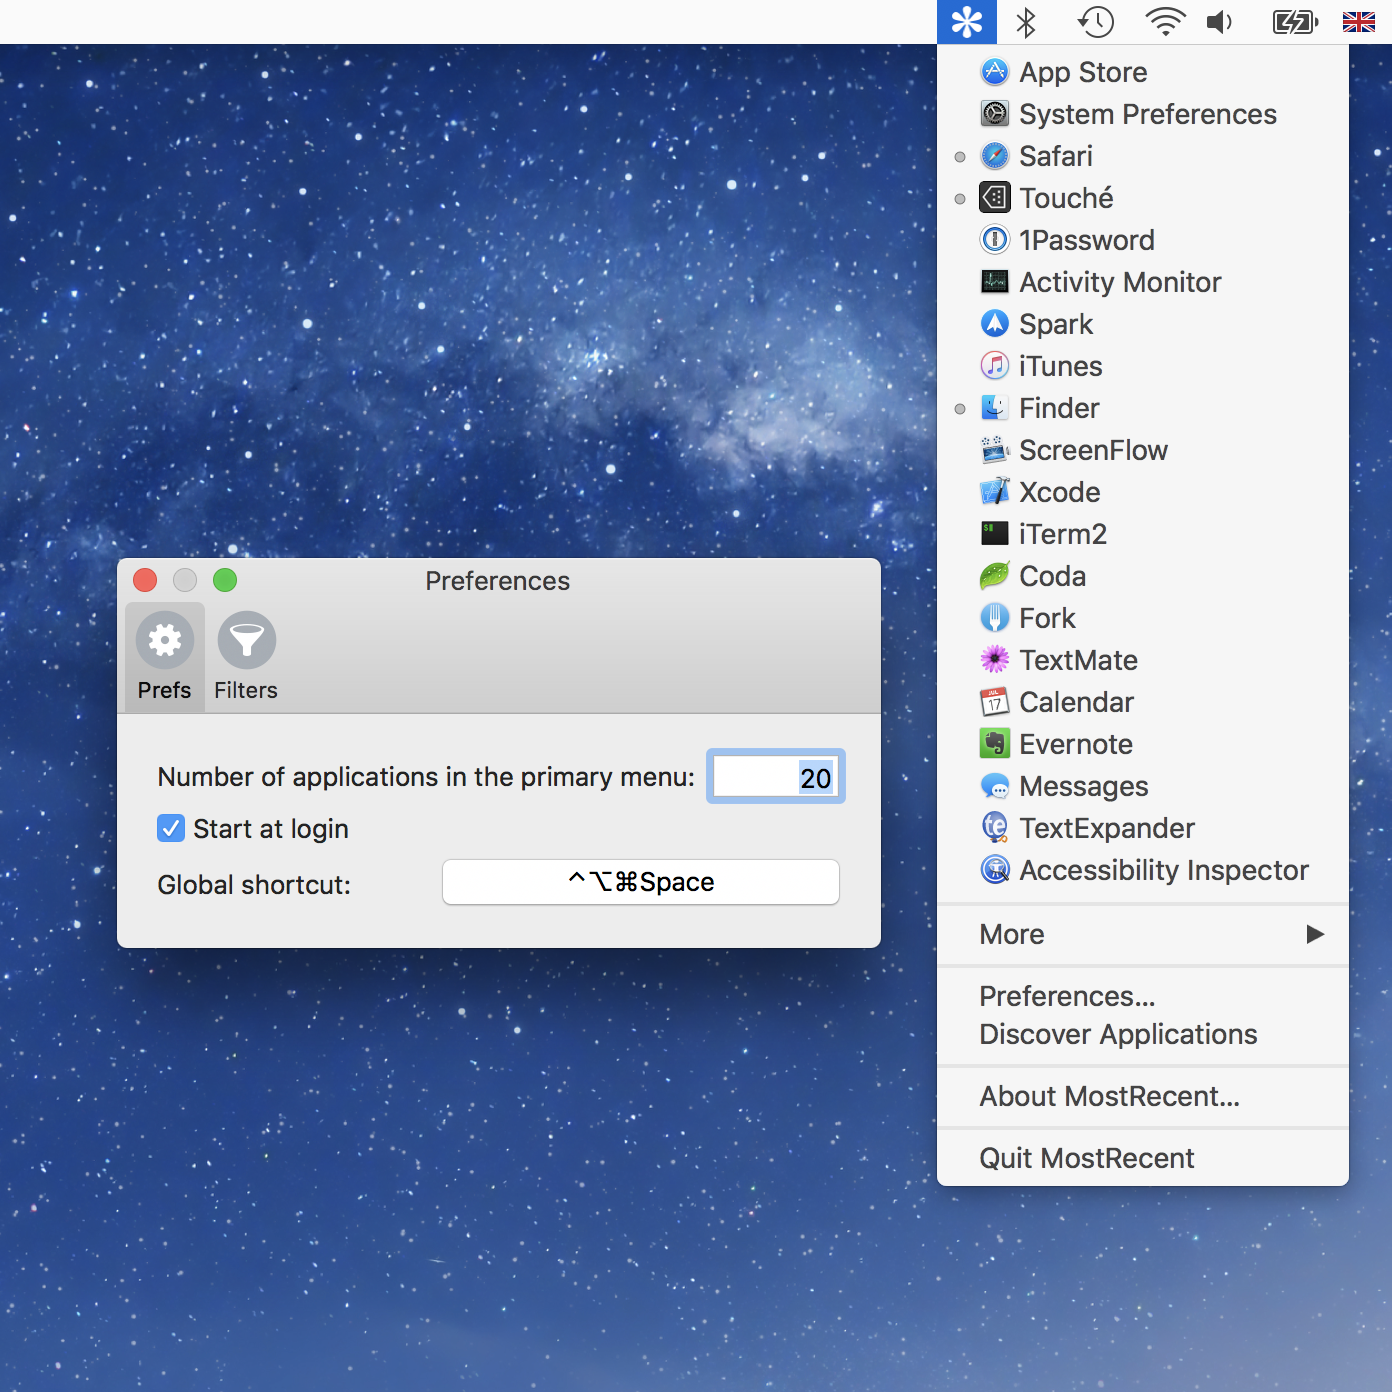
Task: Select the iTerm2 menu entry text
Action: pyautogui.click(x=1063, y=534)
